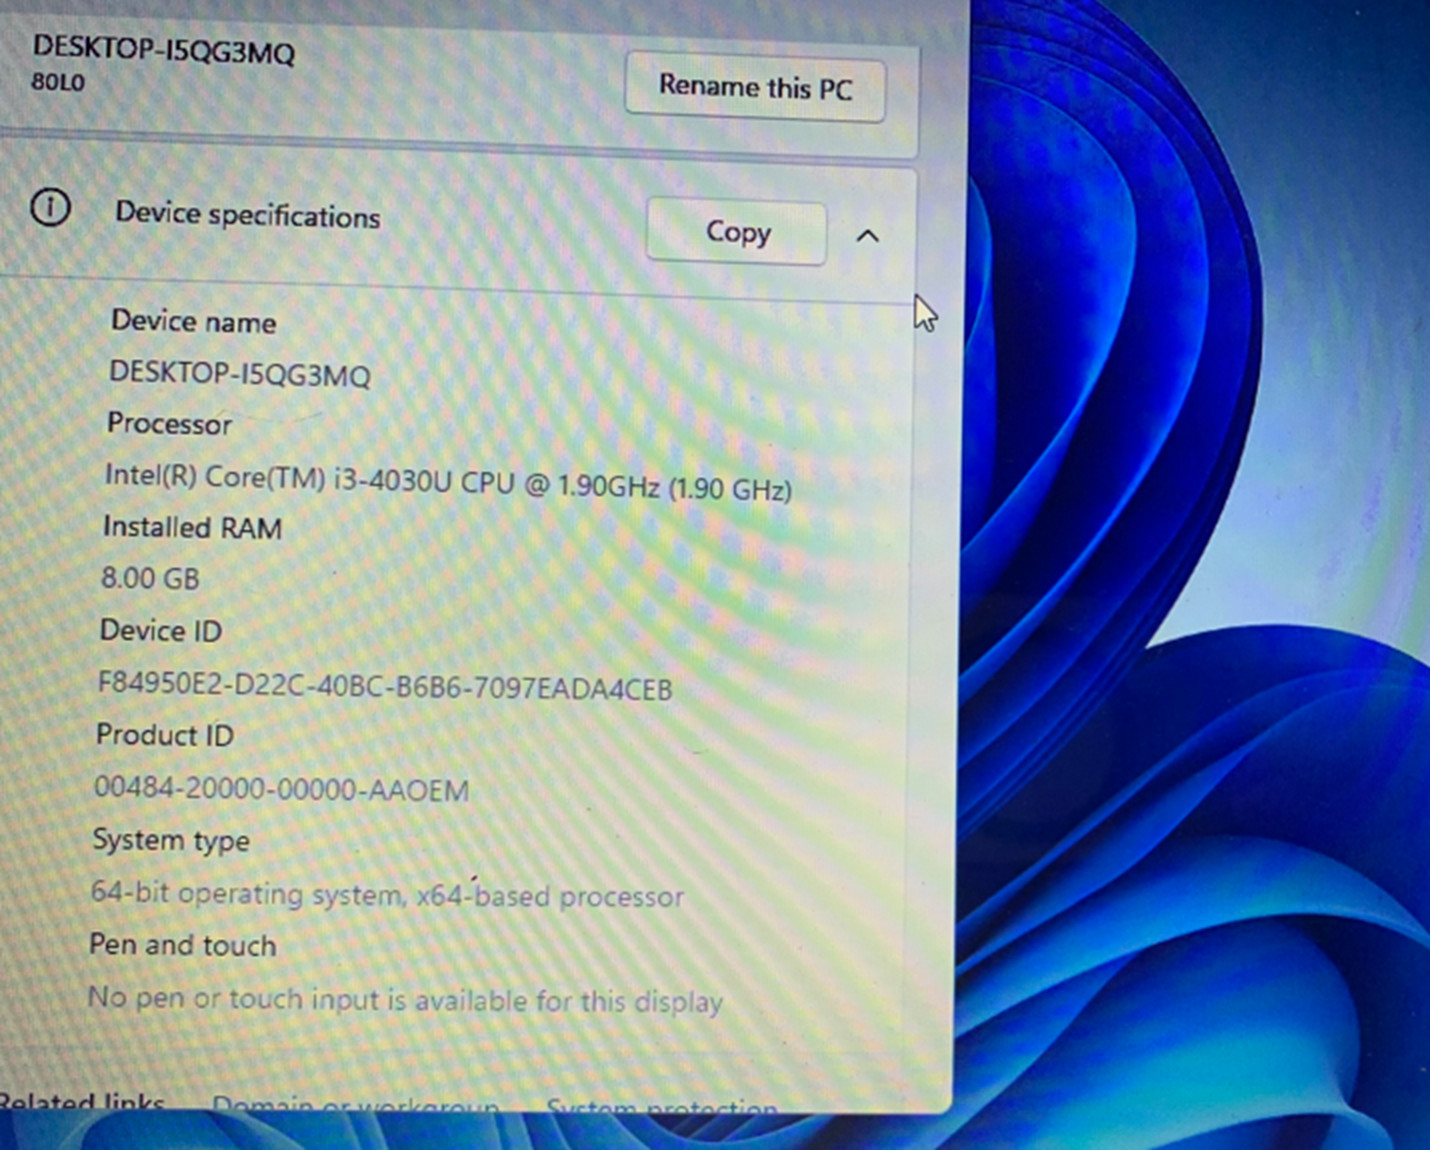Select the Device specifications heading

pyautogui.click(x=248, y=215)
